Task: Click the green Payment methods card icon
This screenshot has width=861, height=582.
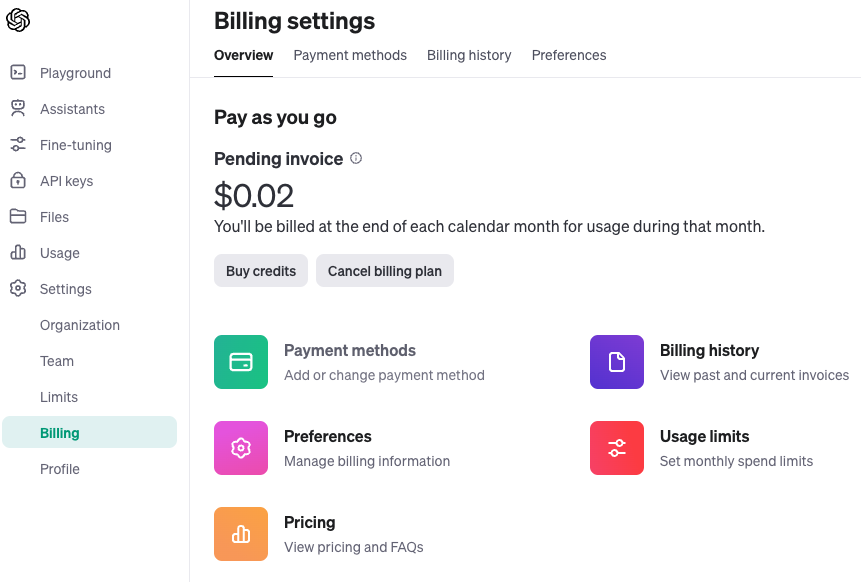Action: [x=241, y=362]
